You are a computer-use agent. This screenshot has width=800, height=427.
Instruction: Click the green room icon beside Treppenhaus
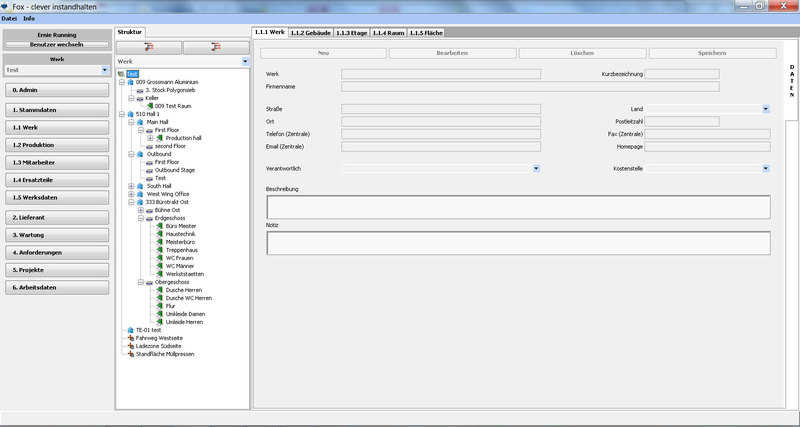click(159, 250)
